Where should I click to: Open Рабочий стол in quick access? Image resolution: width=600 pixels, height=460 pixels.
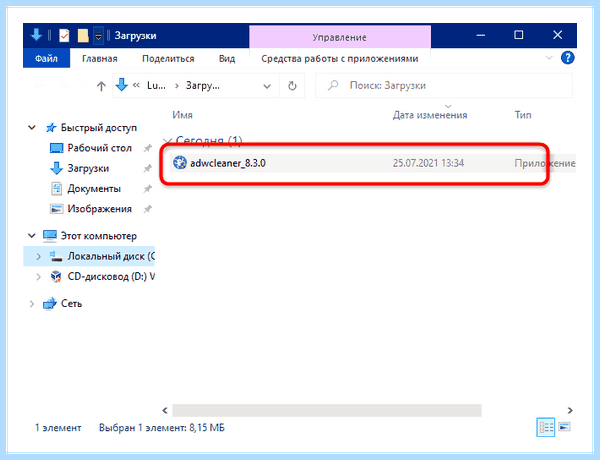(x=99, y=148)
